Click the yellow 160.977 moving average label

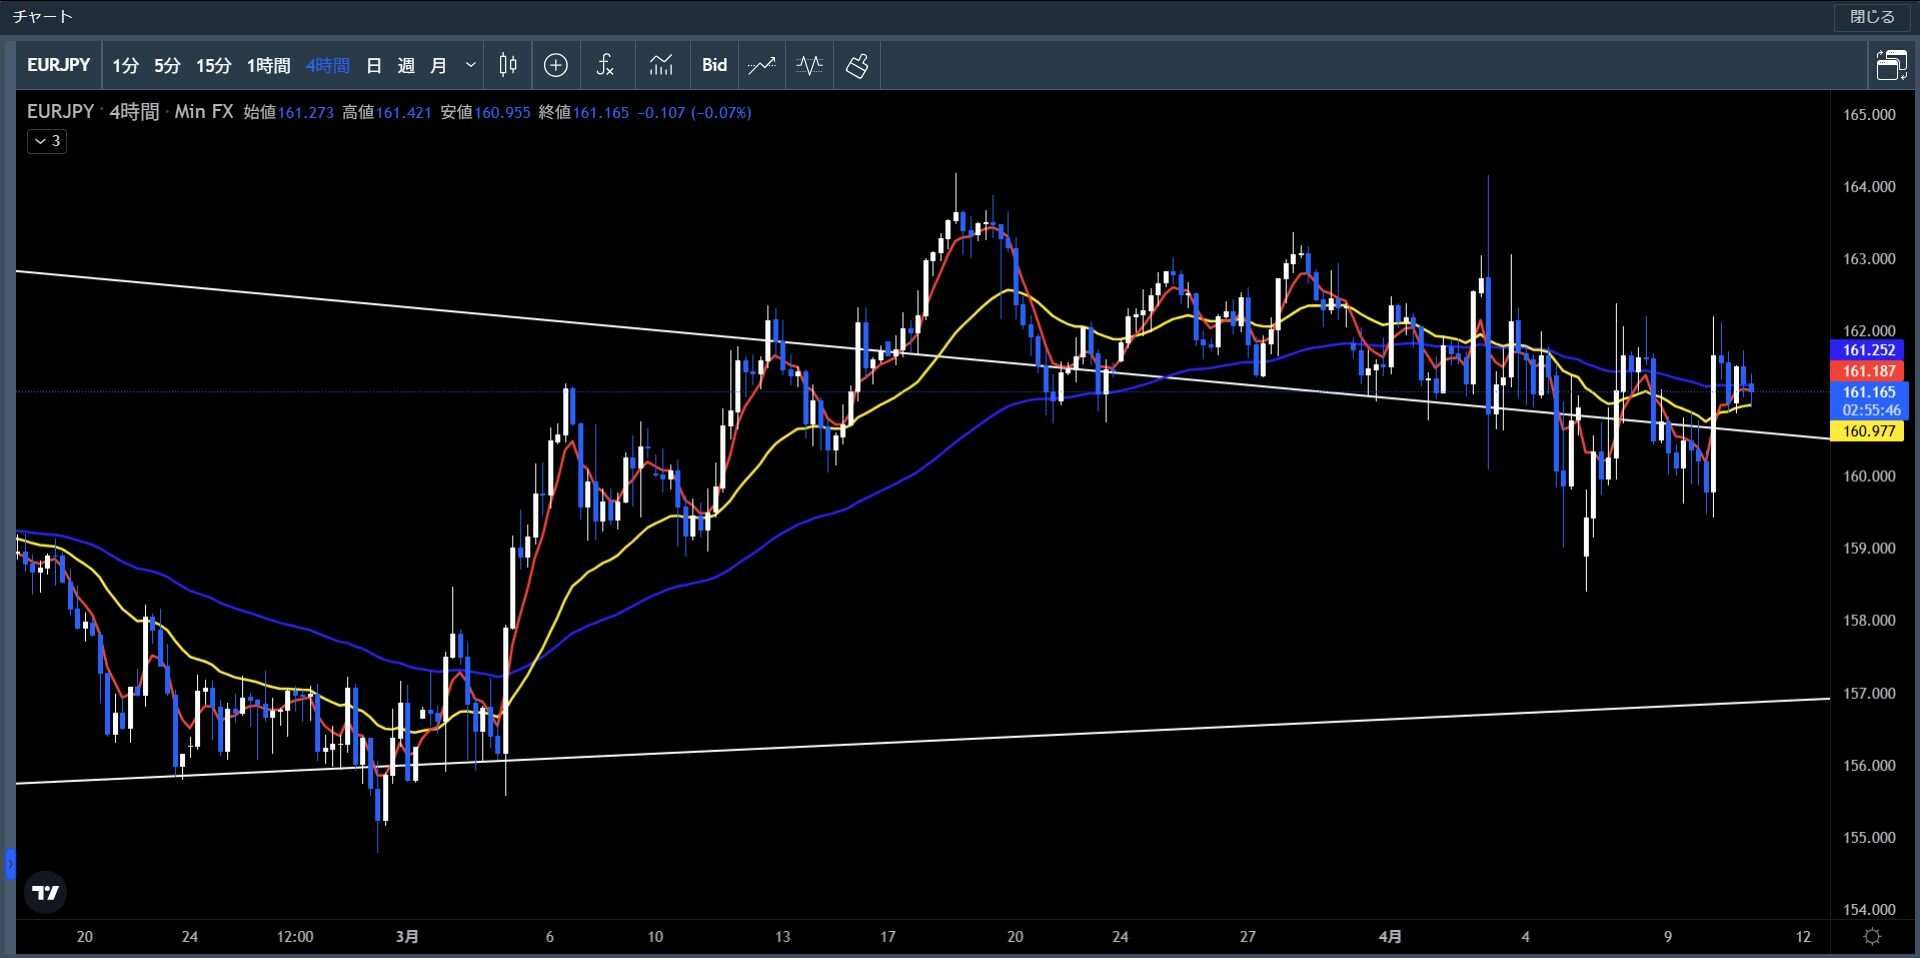[x=1868, y=431]
